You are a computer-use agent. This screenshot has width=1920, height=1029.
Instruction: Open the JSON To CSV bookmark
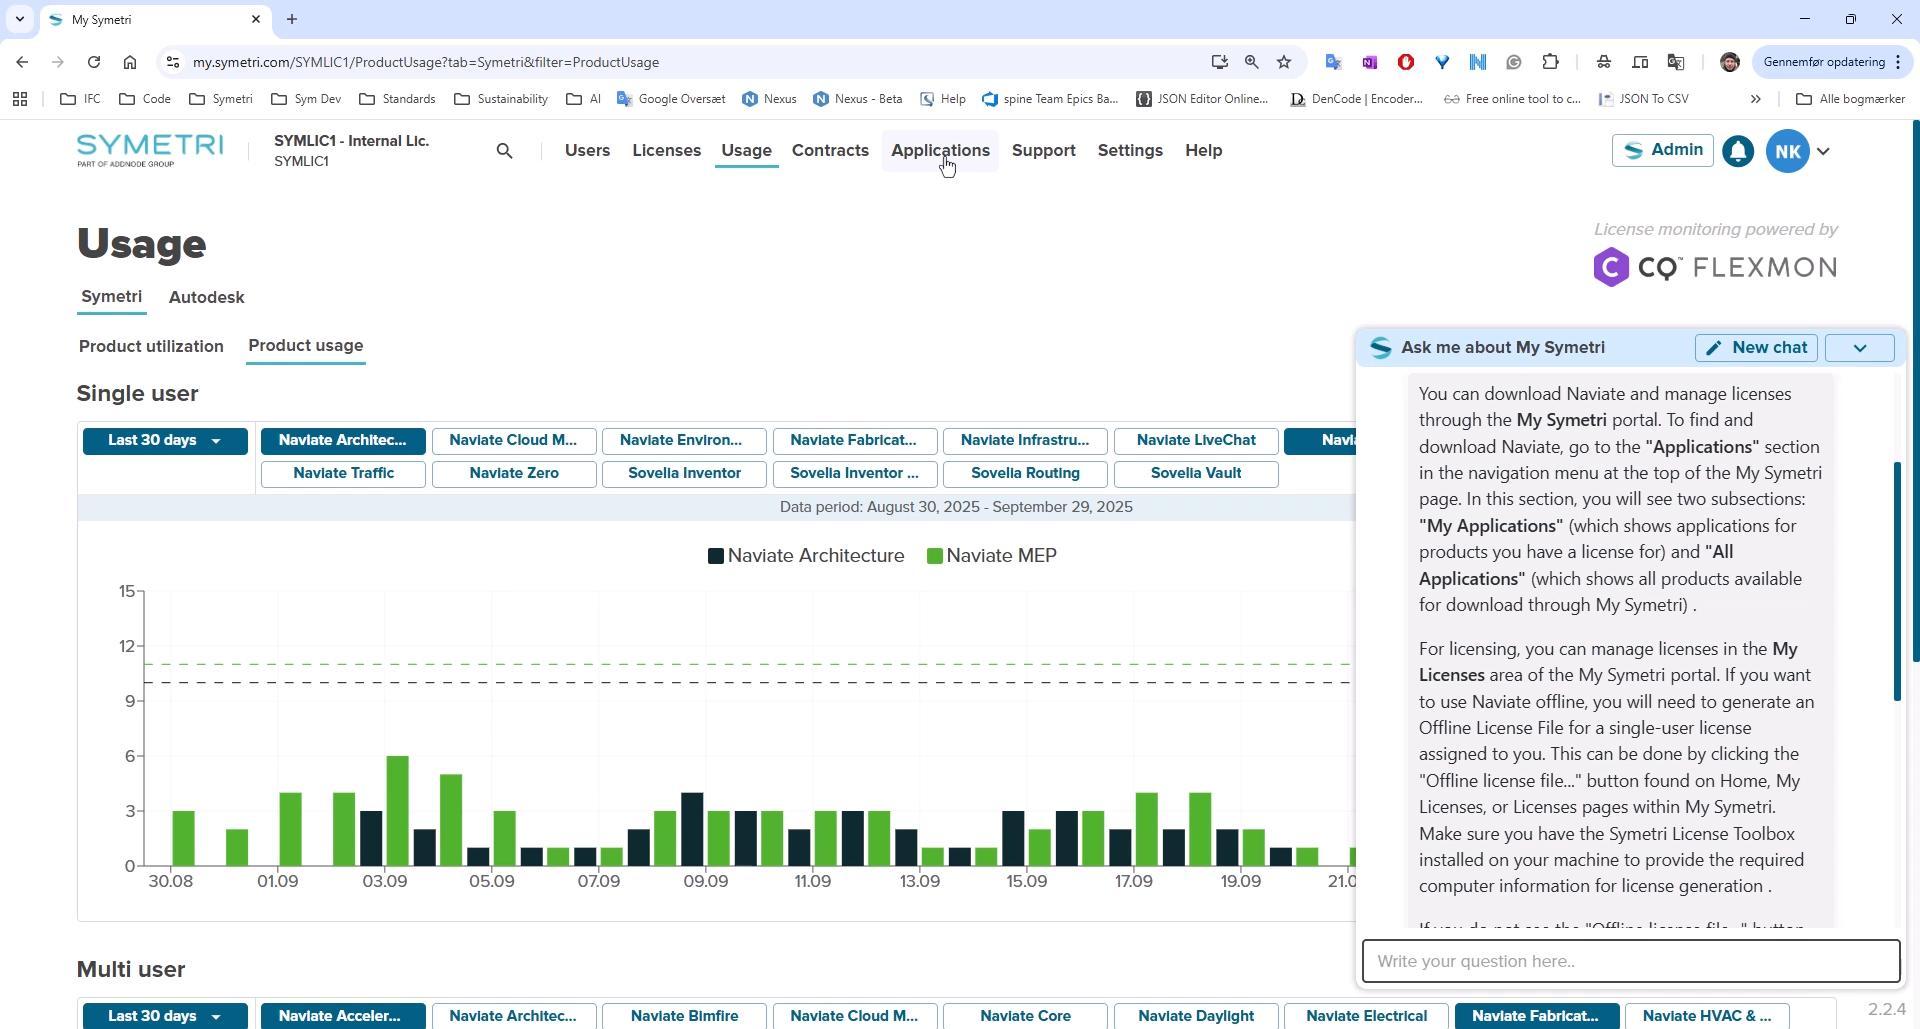[x=1644, y=99]
